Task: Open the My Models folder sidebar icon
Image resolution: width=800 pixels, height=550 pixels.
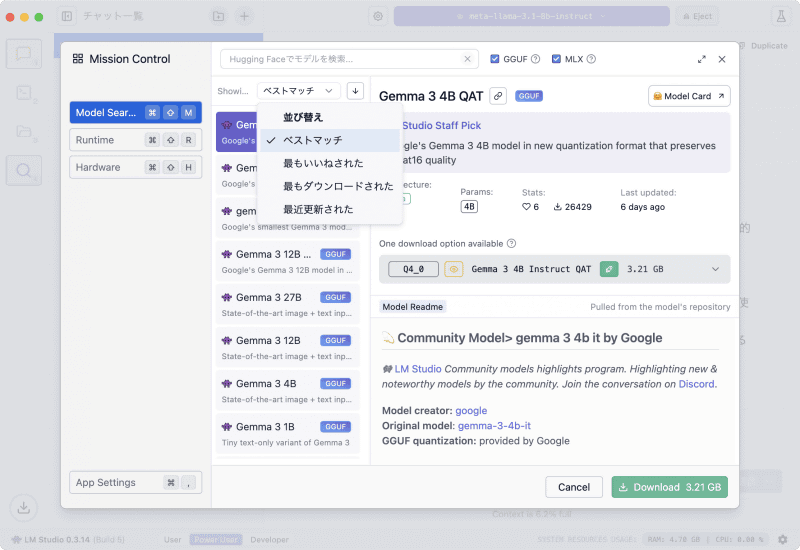Action: click(23, 131)
